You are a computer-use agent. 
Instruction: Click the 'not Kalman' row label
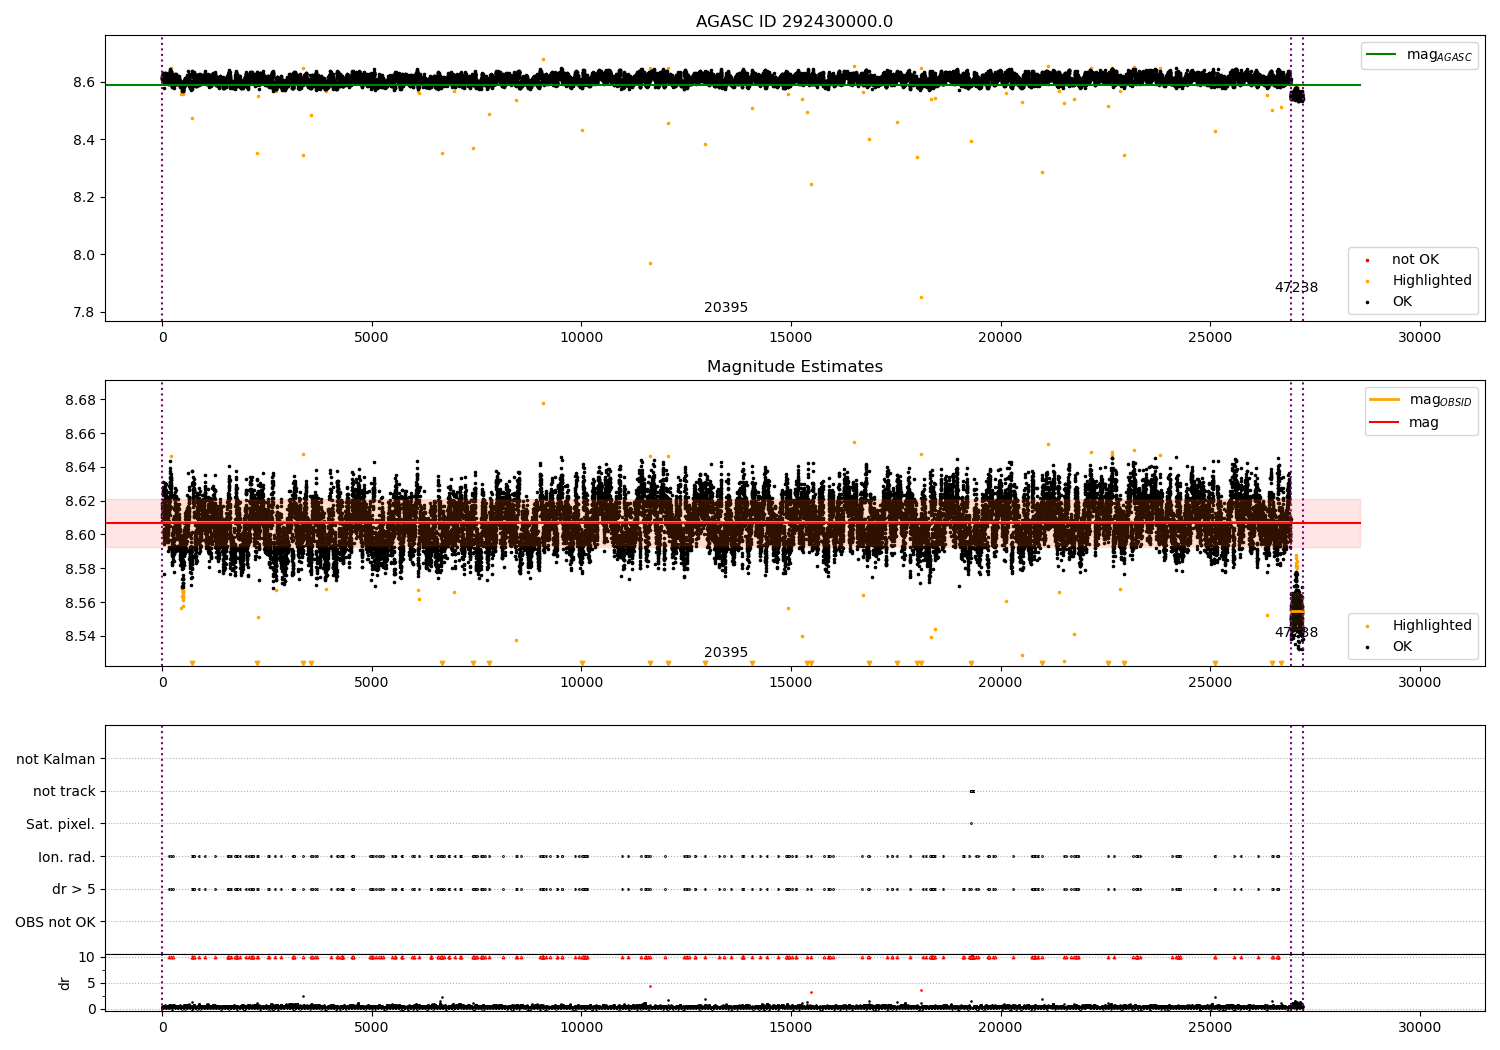pyautogui.click(x=56, y=759)
